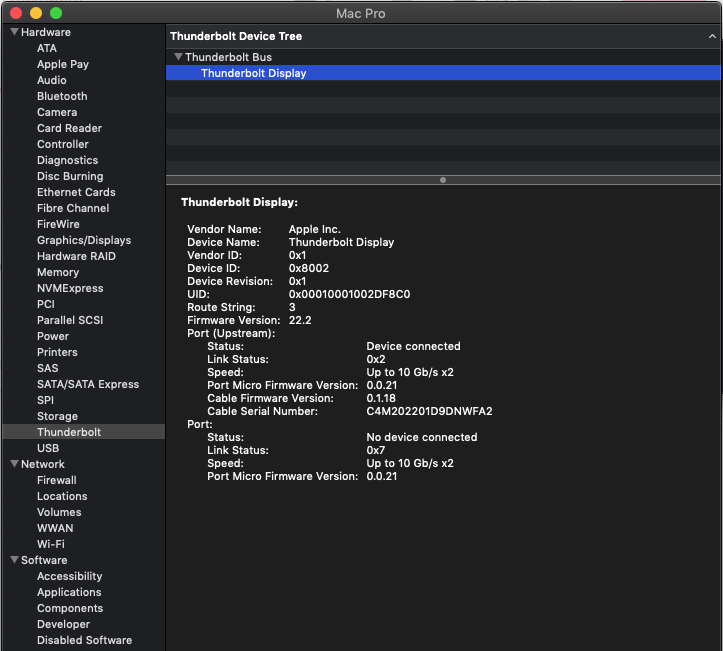Show SAS hardware info
Screen dimensions: 723x651
pyautogui.click(x=47, y=368)
